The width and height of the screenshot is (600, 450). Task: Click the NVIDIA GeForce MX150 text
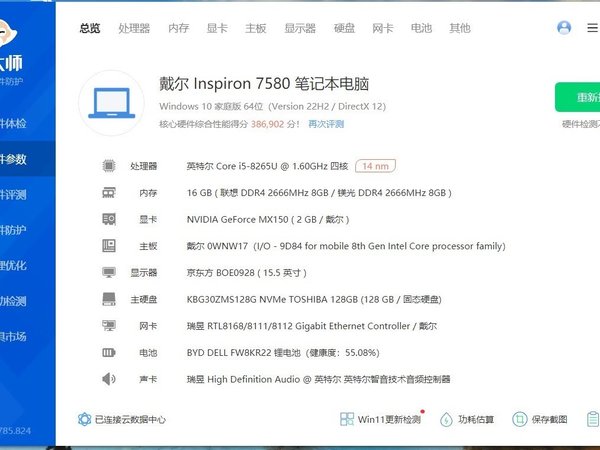tap(268, 220)
